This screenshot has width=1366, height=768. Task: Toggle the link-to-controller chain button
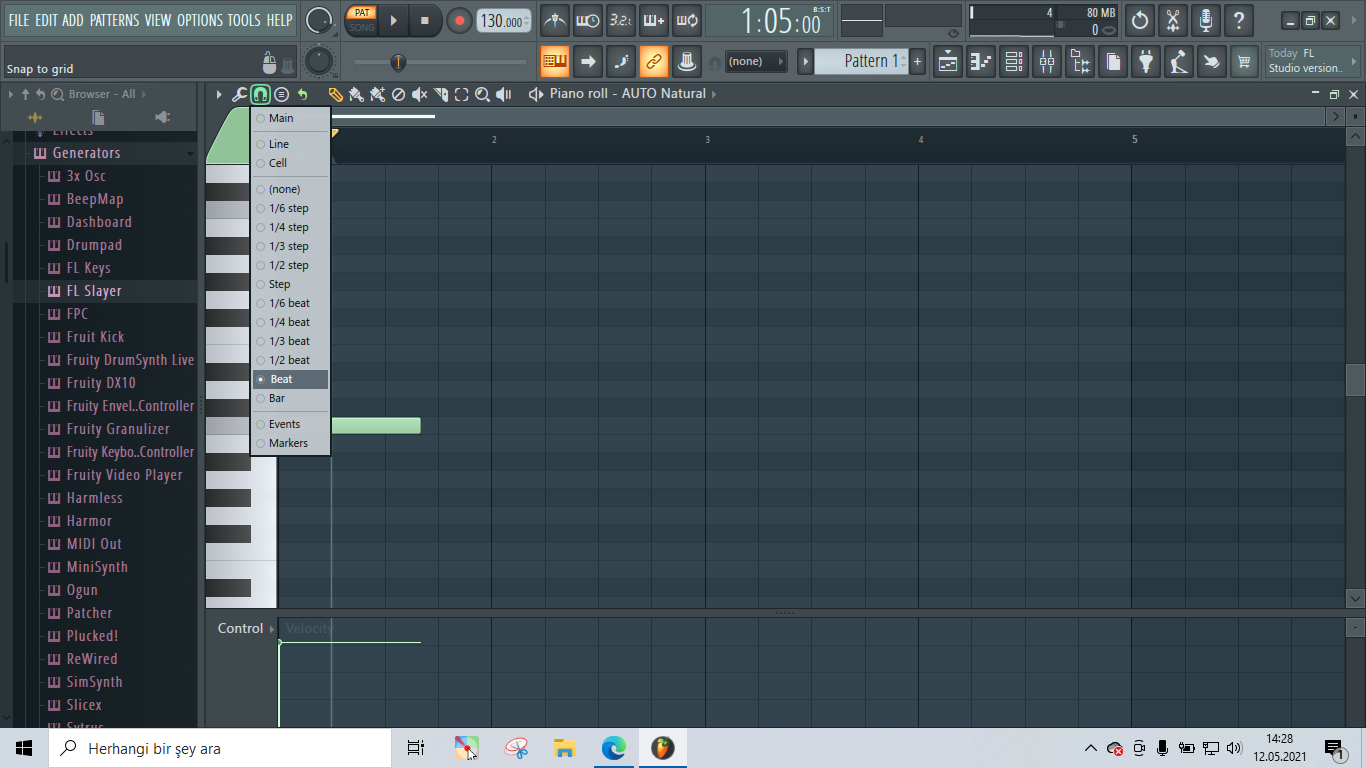653,61
